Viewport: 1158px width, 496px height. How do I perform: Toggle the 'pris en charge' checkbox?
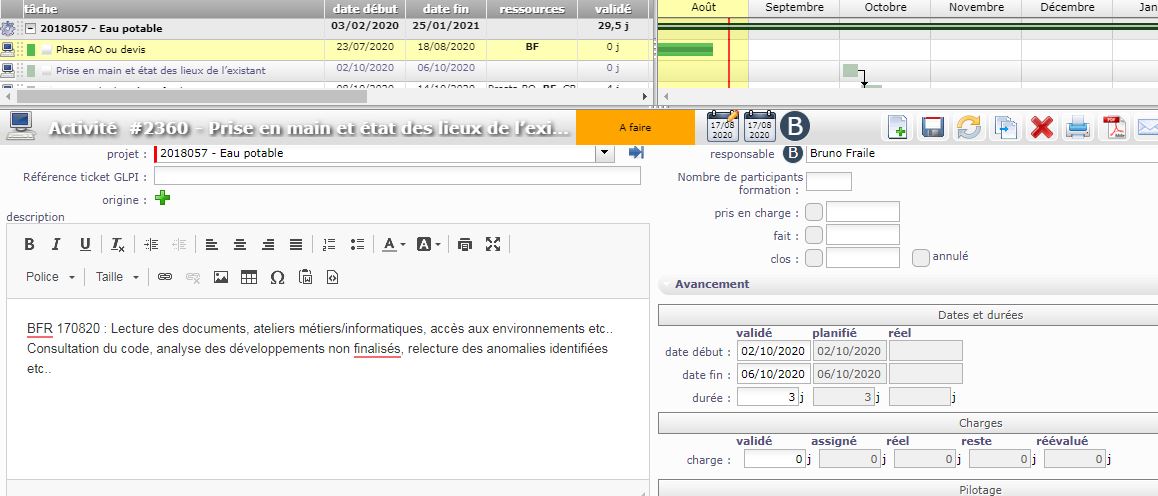[x=814, y=212]
